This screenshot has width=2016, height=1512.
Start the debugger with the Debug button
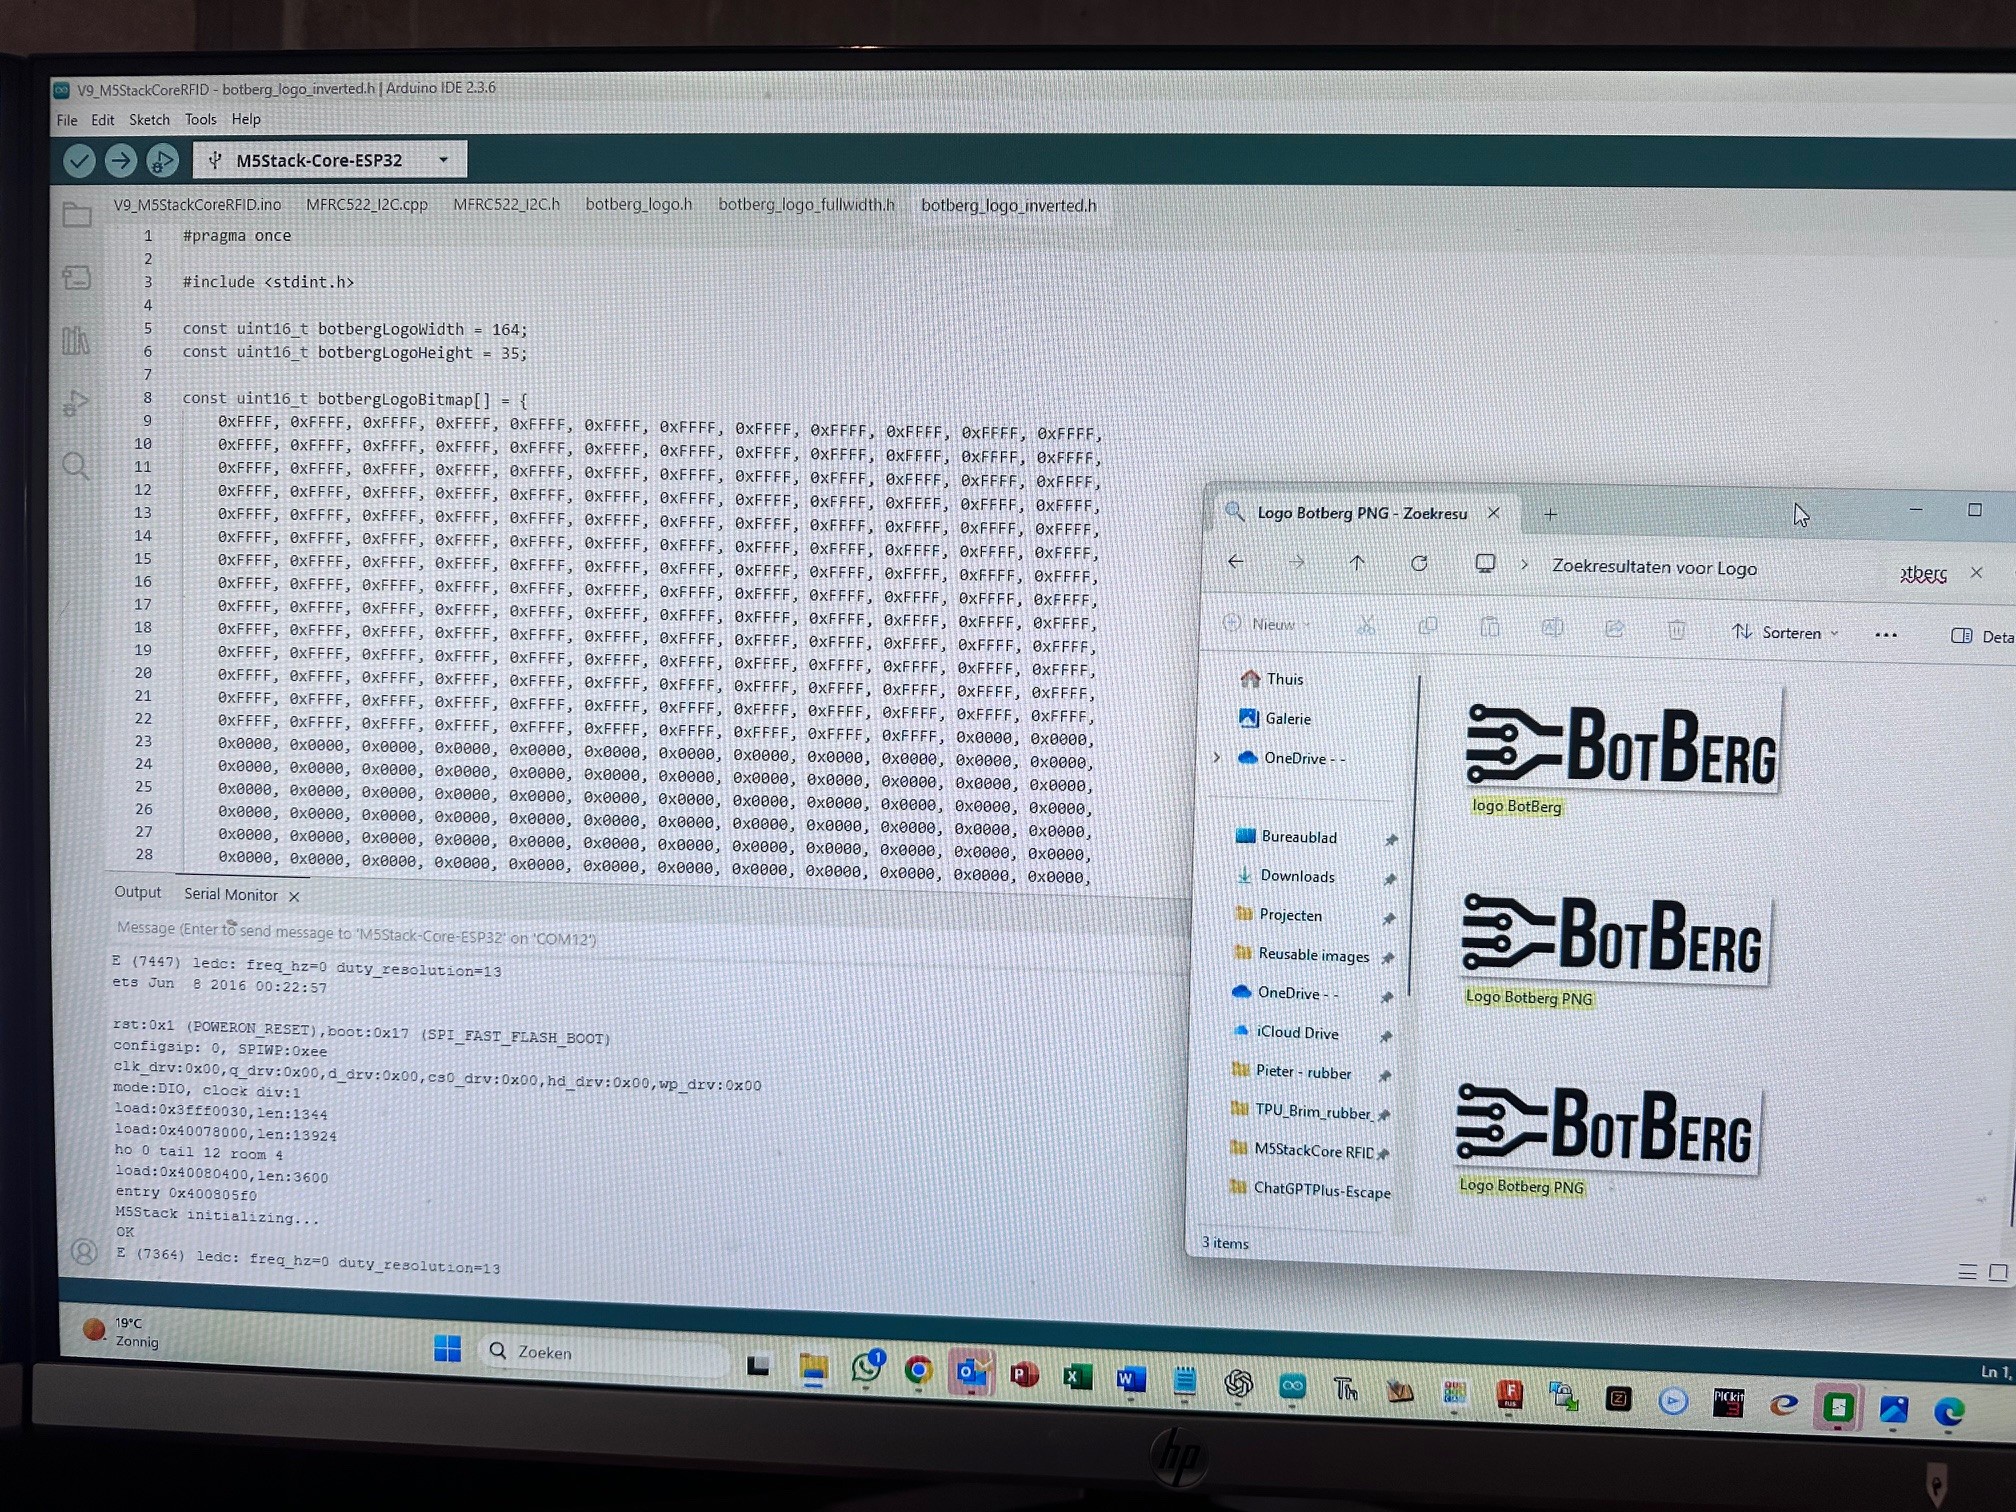click(x=162, y=160)
